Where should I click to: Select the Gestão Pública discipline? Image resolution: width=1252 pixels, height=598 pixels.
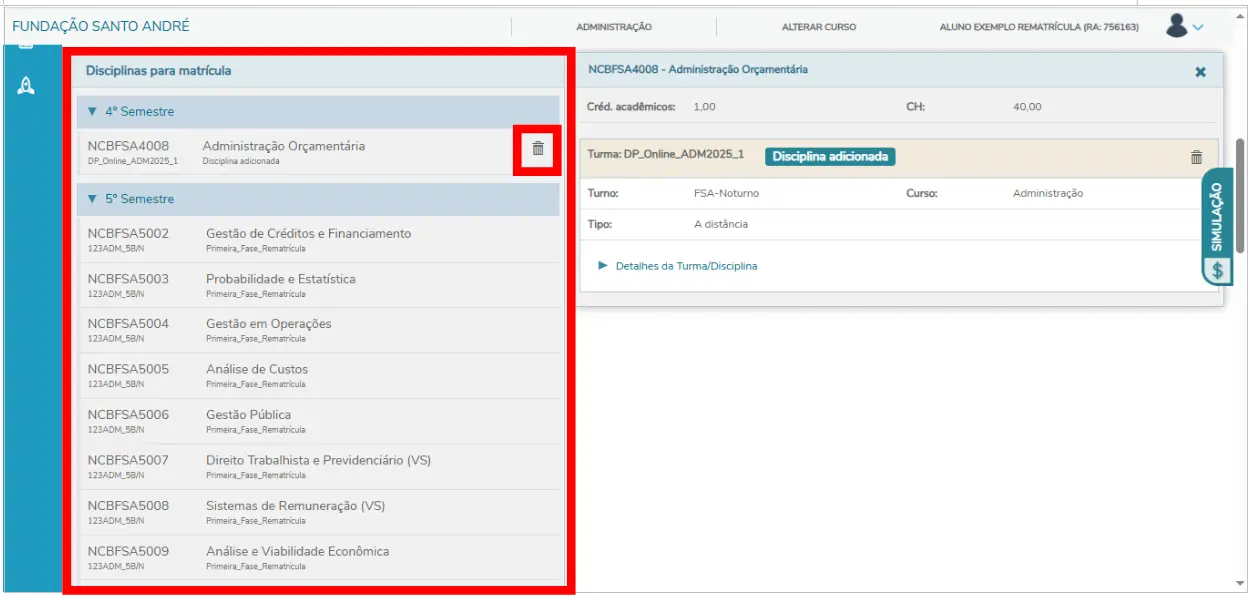tap(248, 415)
